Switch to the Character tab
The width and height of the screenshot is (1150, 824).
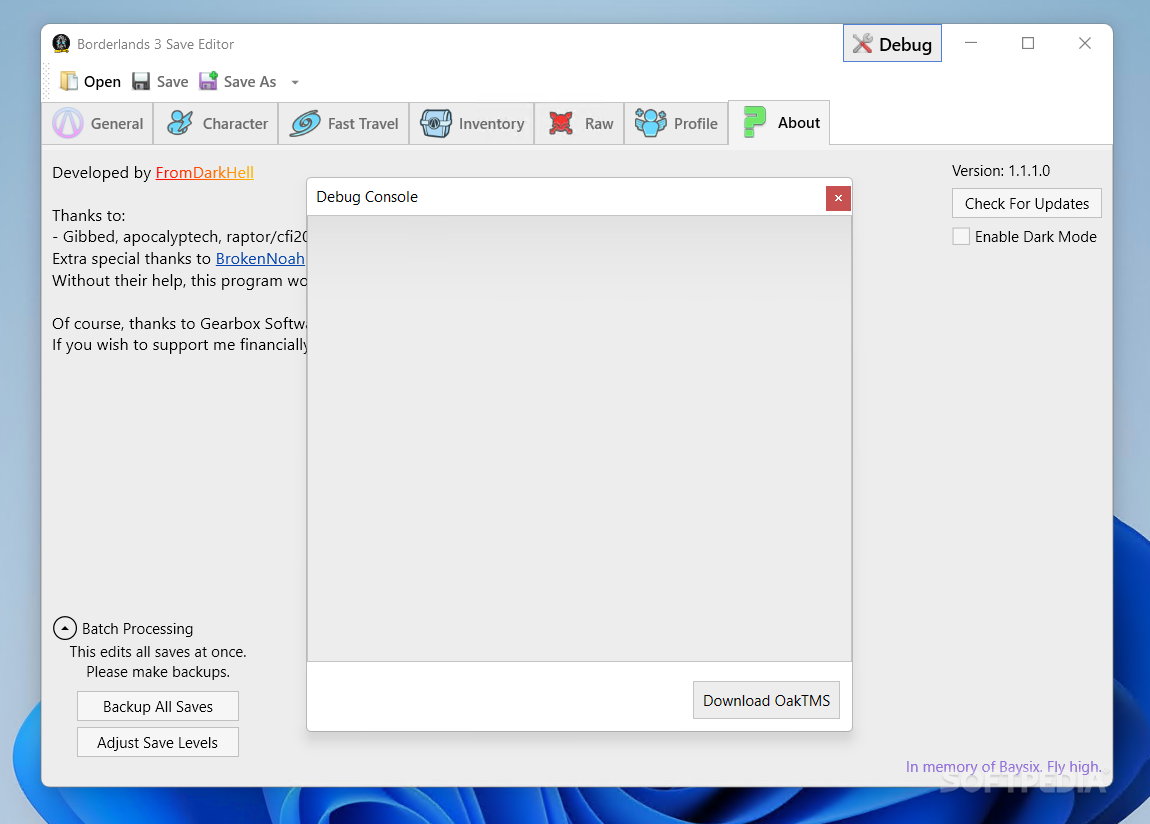(216, 124)
